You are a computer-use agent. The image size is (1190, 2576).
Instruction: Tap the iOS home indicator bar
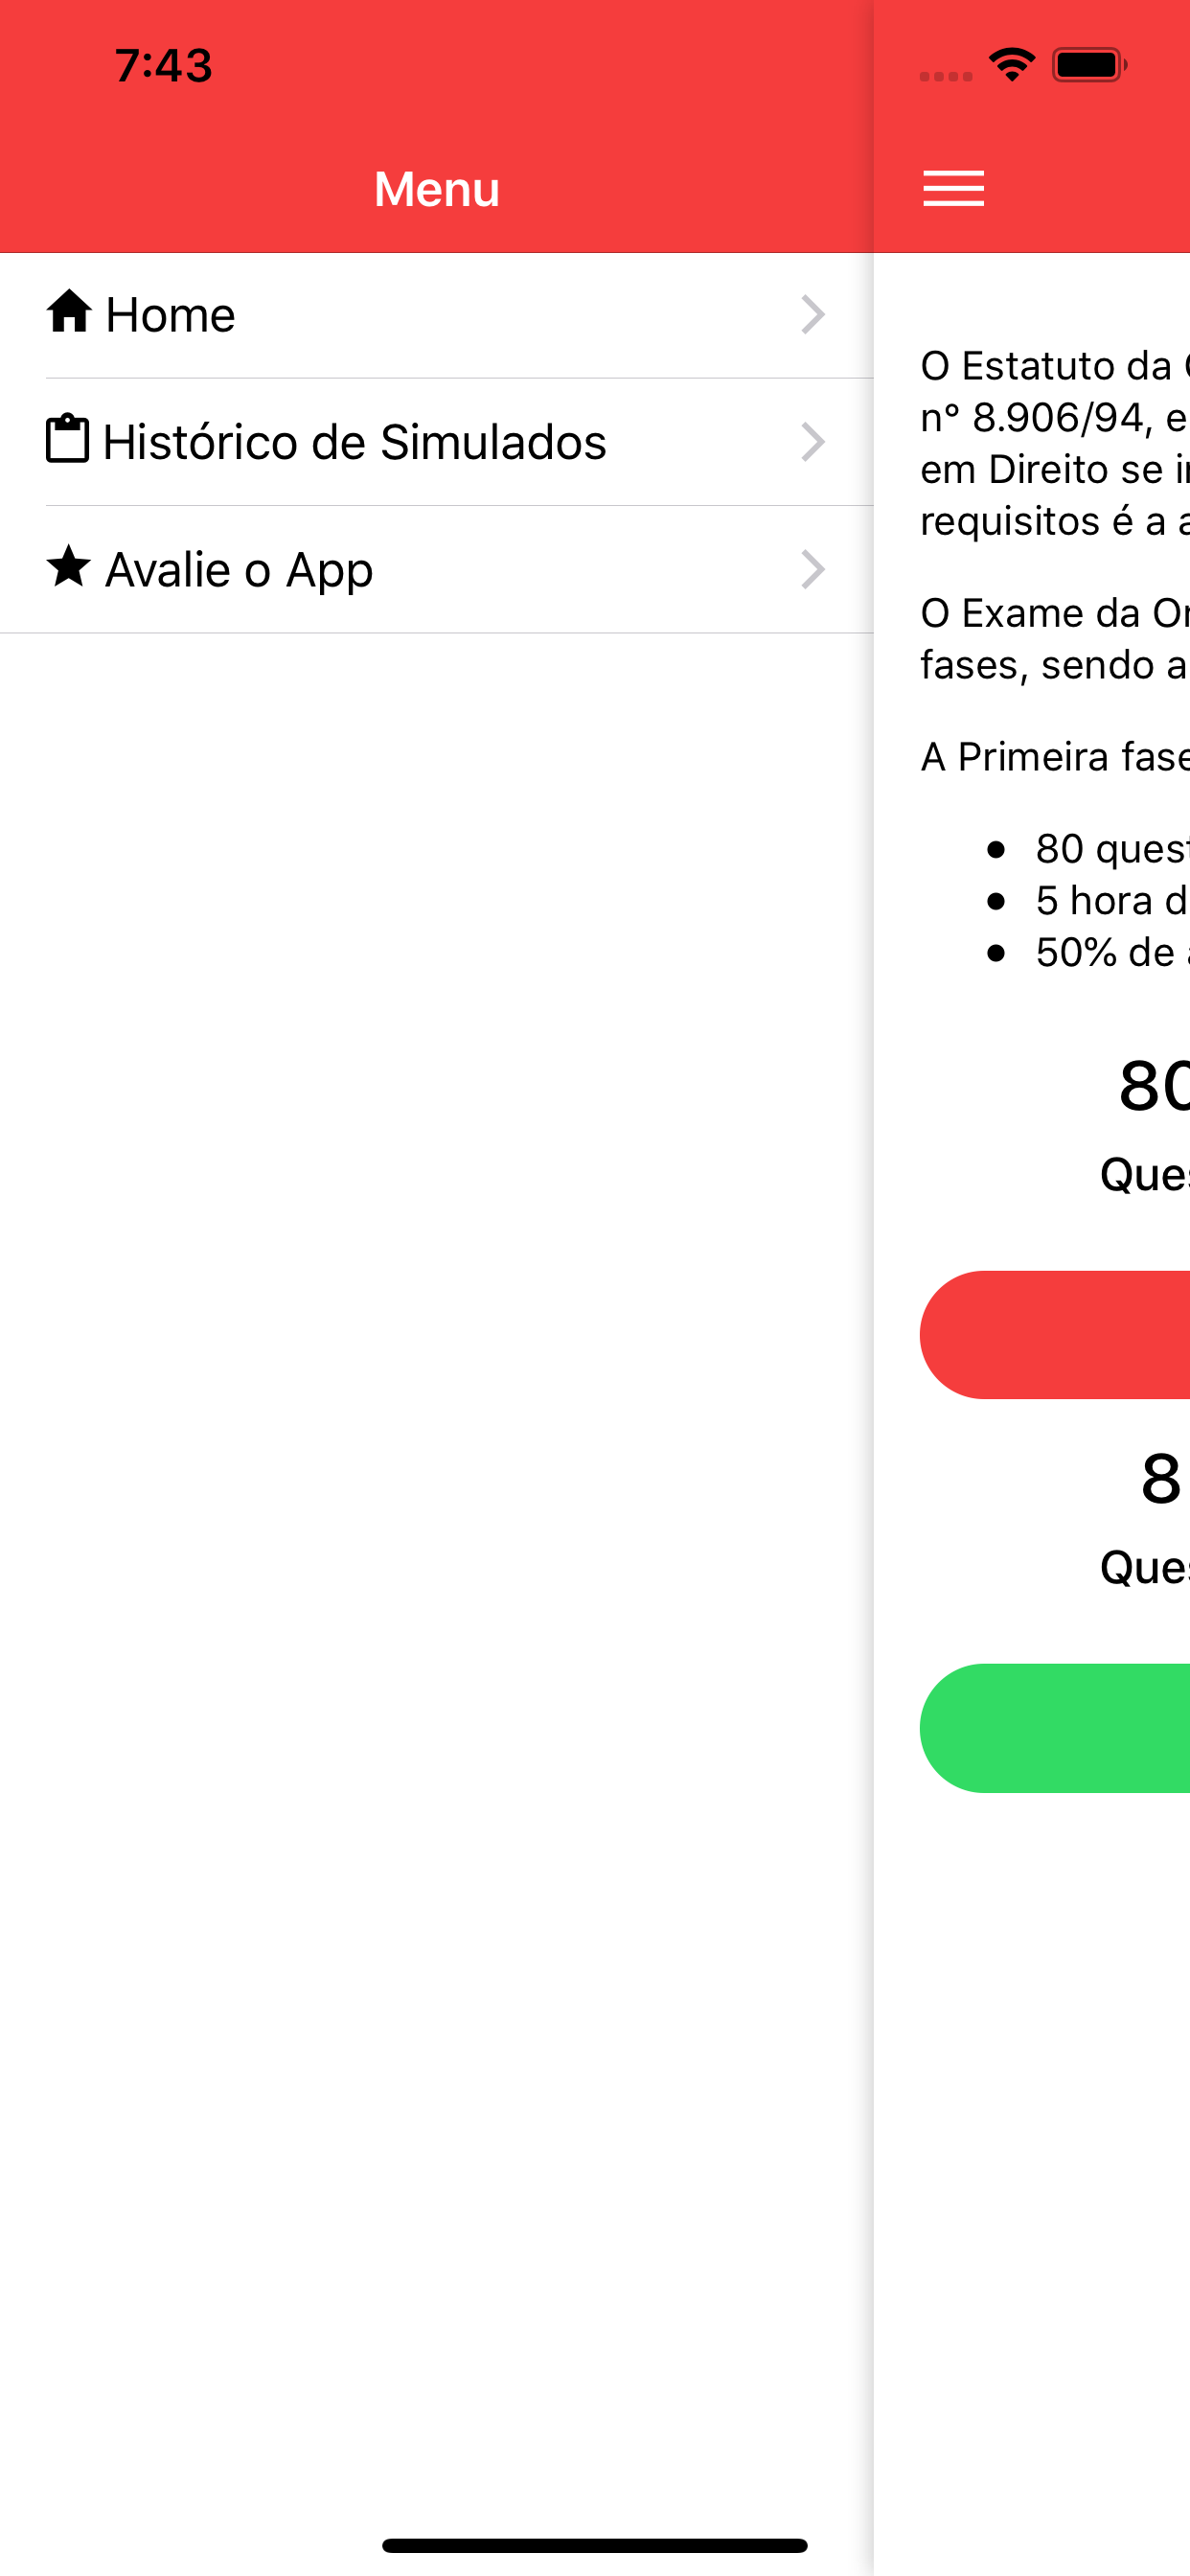click(595, 2545)
